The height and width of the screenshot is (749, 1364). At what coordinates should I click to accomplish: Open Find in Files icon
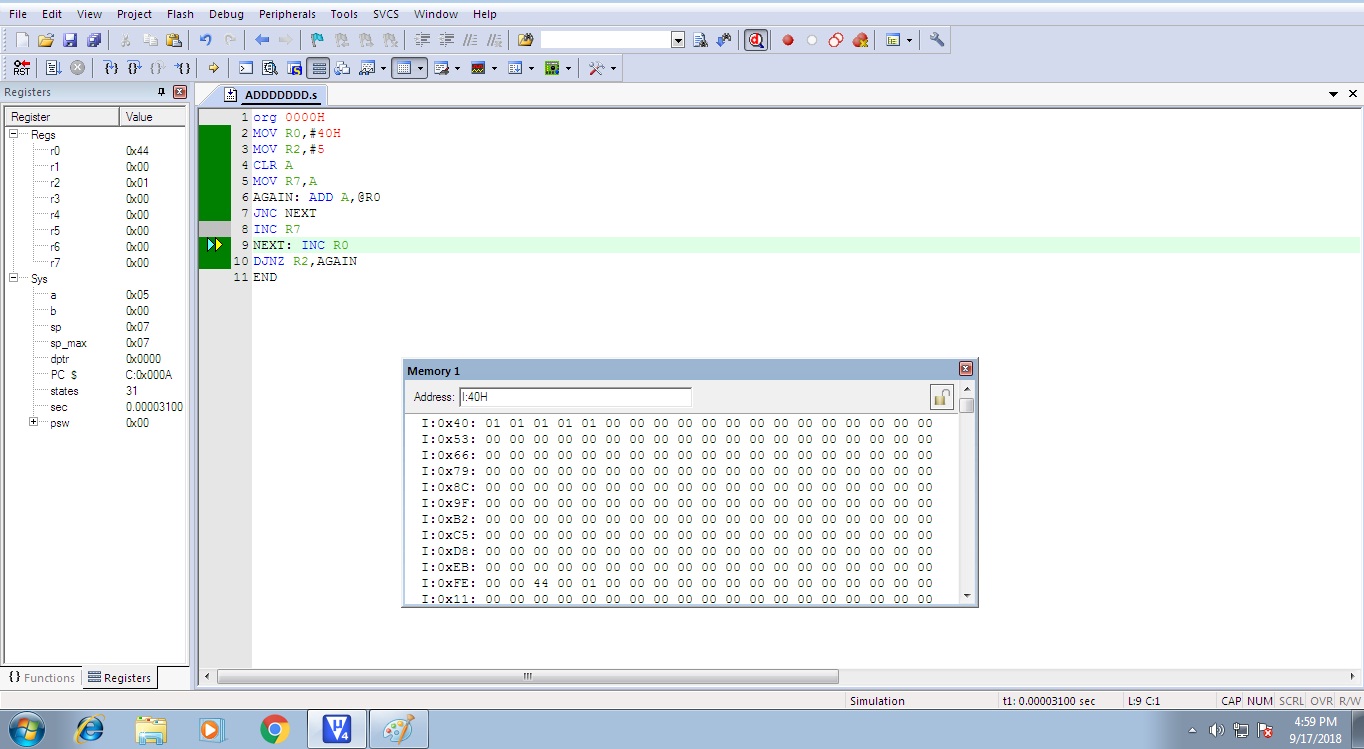[526, 40]
